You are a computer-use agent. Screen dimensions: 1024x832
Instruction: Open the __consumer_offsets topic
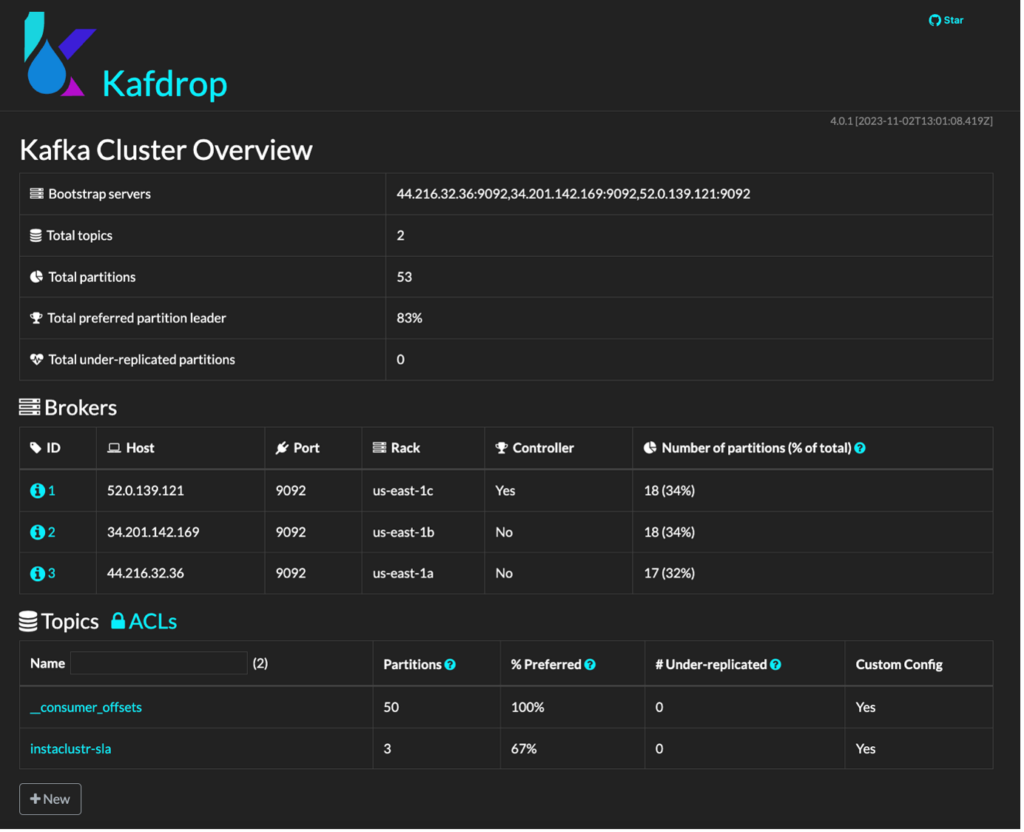86,707
